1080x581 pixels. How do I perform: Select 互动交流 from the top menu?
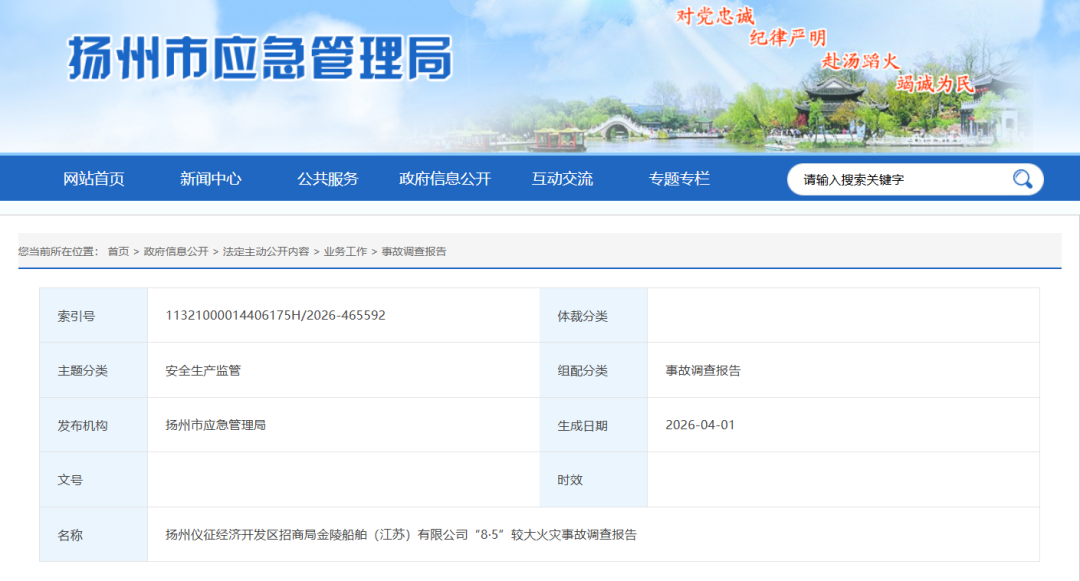565,178
